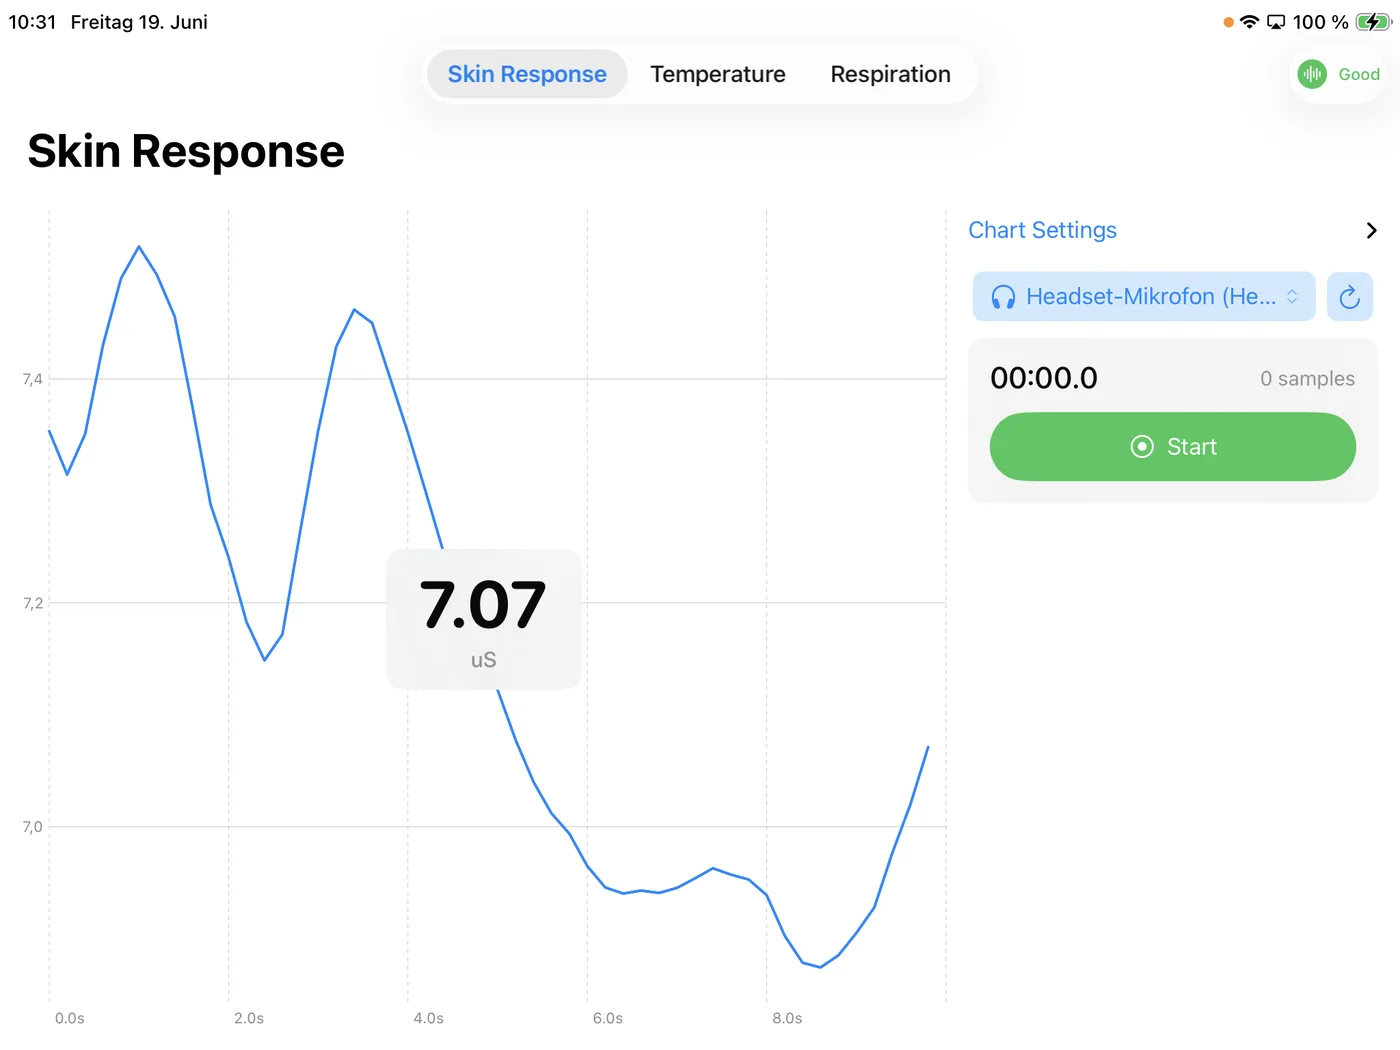
Task: Click the screen mirroring icon in status bar
Action: 1276,22
